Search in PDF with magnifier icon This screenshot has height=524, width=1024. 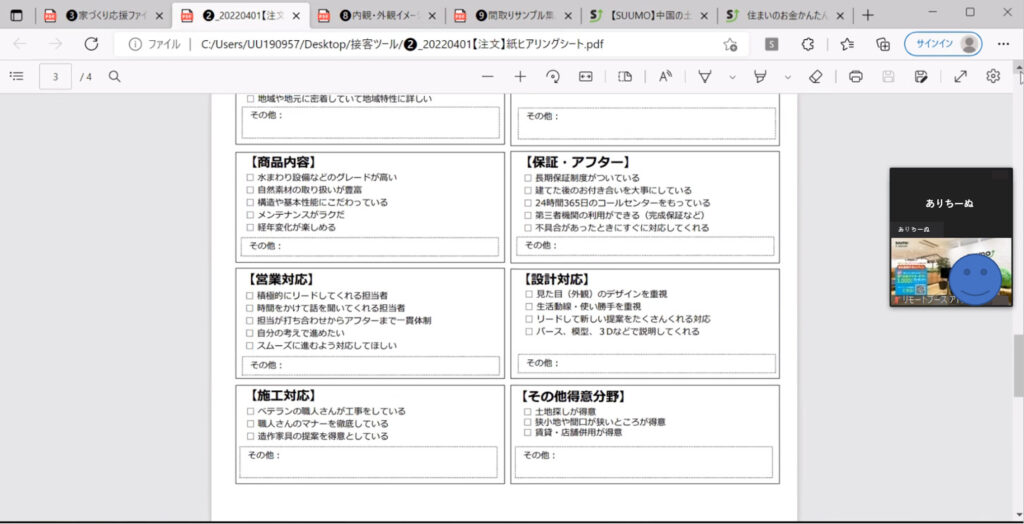point(114,76)
